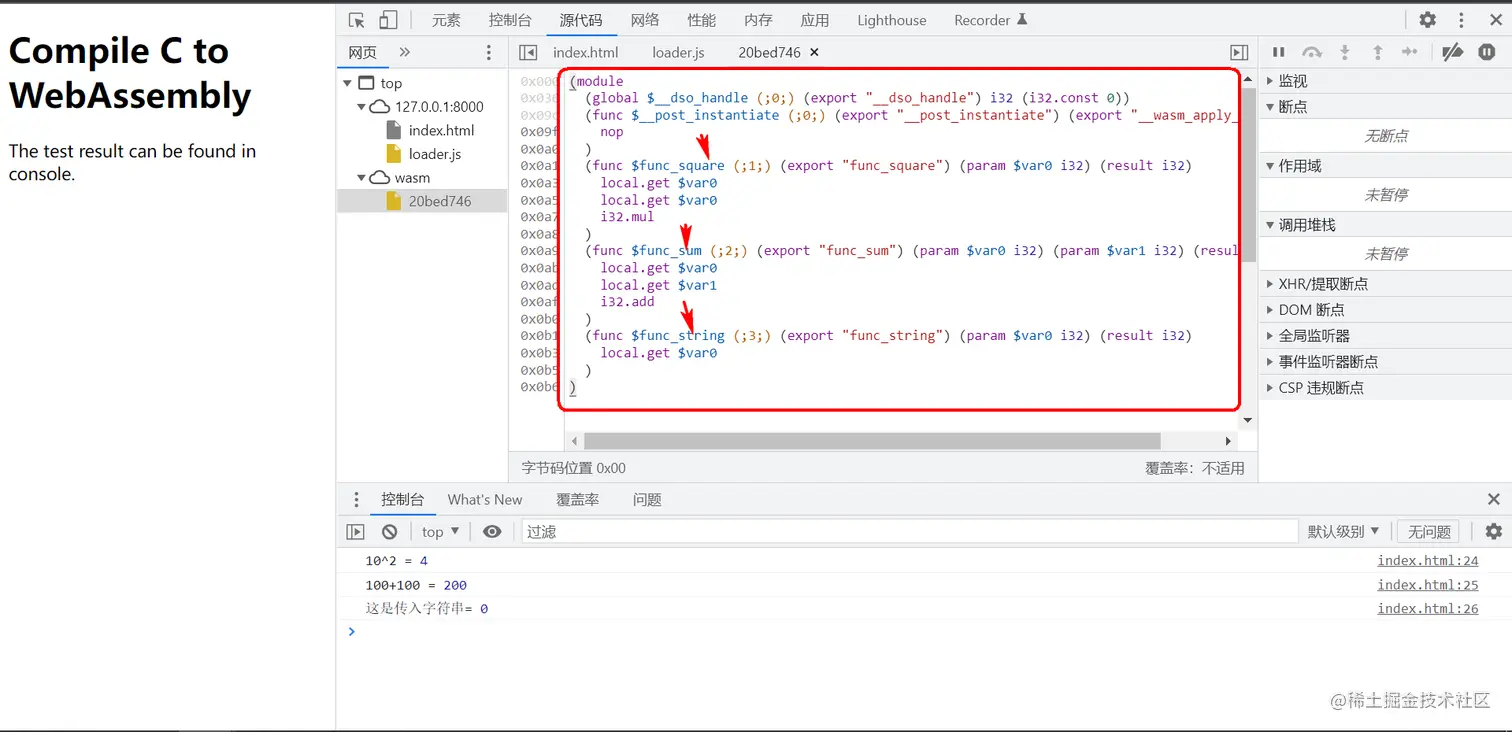Open 问题 drawer tab
The image size is (1512, 732).
(x=647, y=500)
